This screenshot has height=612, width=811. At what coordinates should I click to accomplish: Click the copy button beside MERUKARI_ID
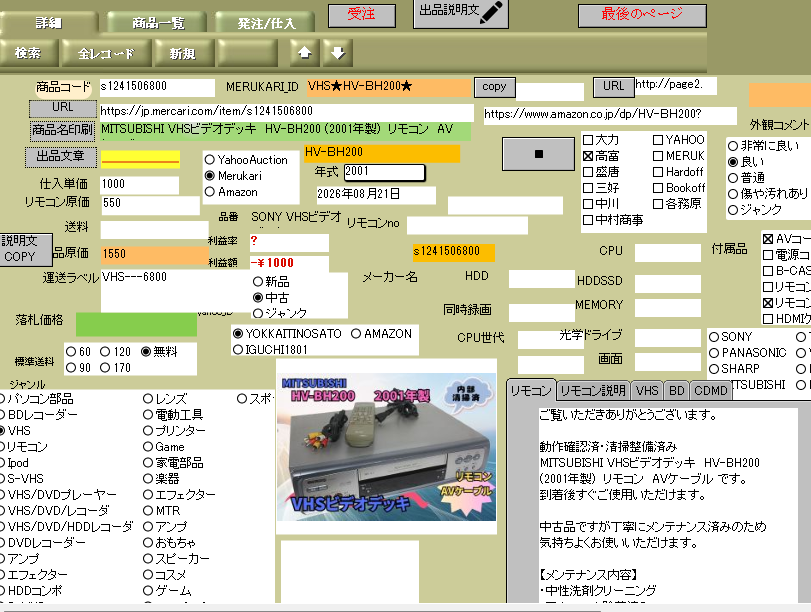tap(494, 87)
